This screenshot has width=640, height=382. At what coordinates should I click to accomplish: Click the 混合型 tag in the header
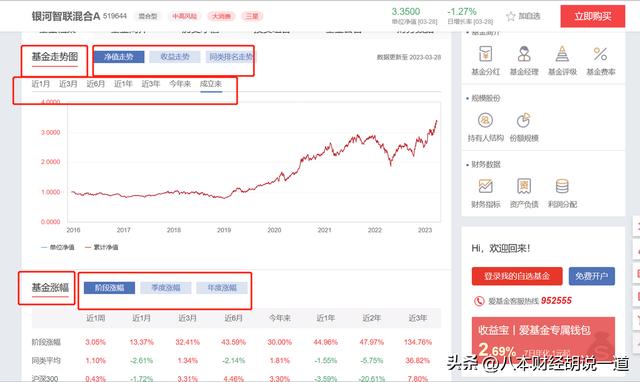(148, 16)
